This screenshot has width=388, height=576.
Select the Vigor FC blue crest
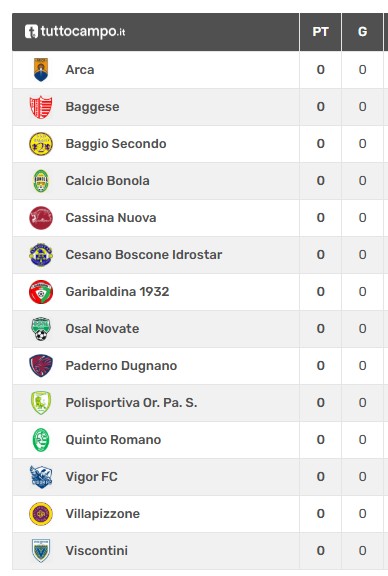[x=41, y=477]
